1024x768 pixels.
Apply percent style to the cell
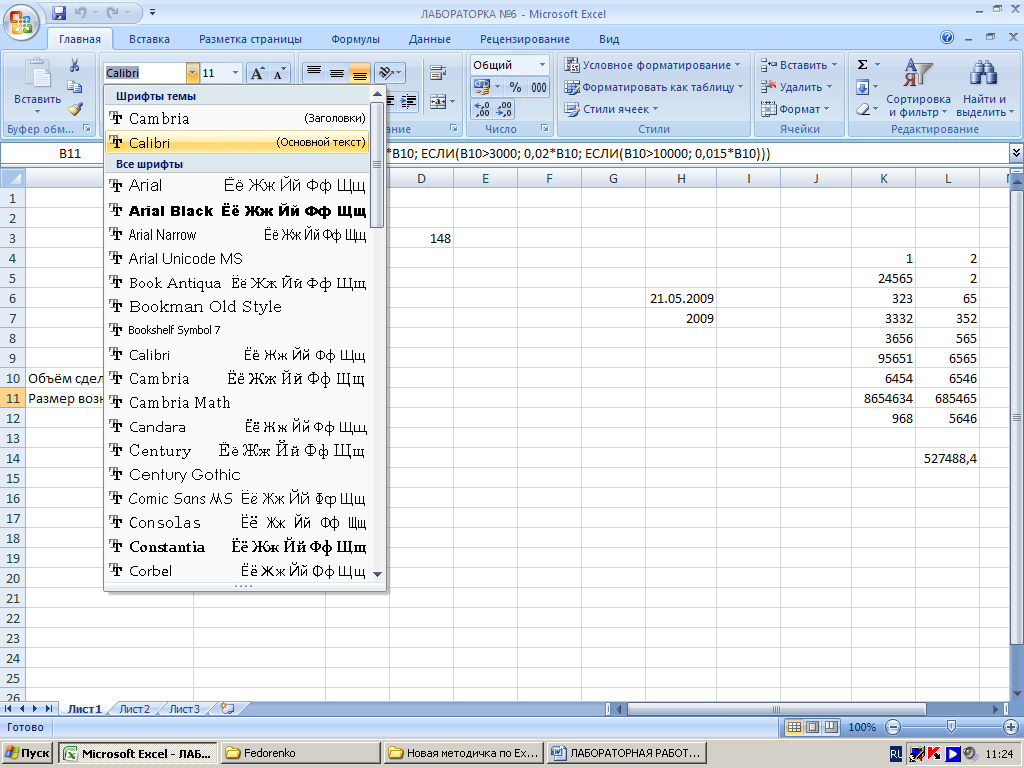pyautogui.click(x=515, y=87)
